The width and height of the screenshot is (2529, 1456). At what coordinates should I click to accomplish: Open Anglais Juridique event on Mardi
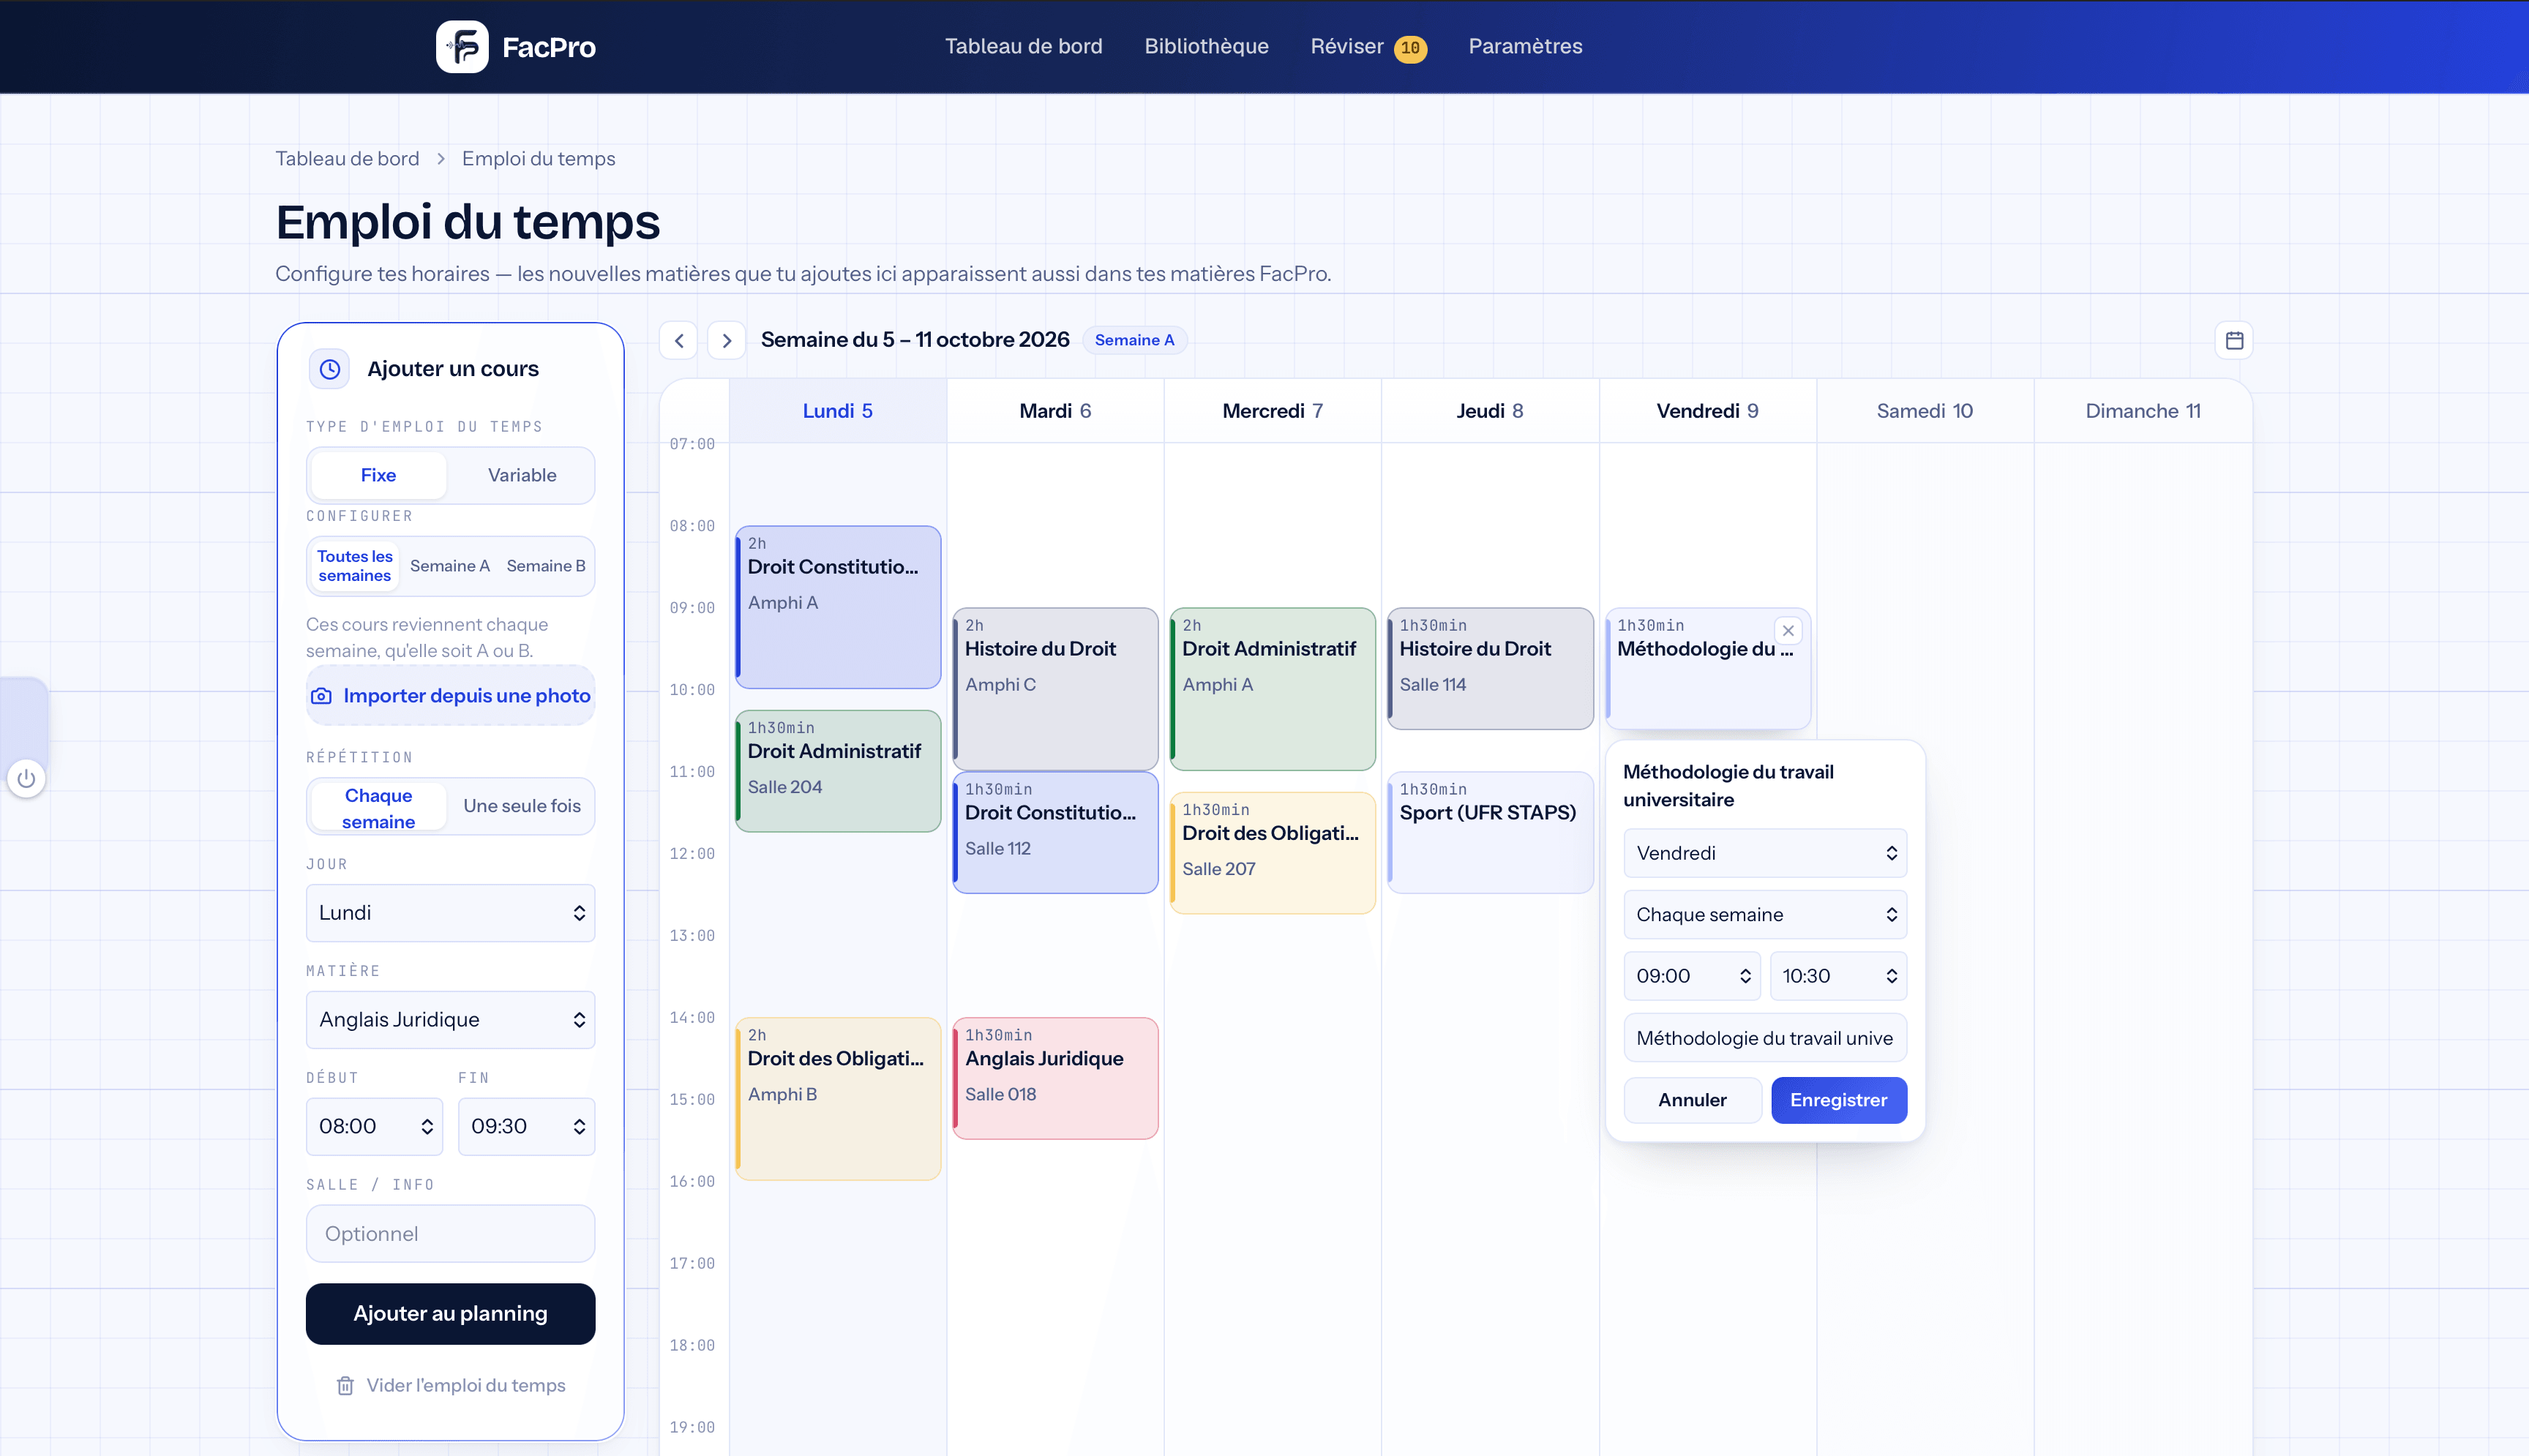[x=1055, y=1078]
